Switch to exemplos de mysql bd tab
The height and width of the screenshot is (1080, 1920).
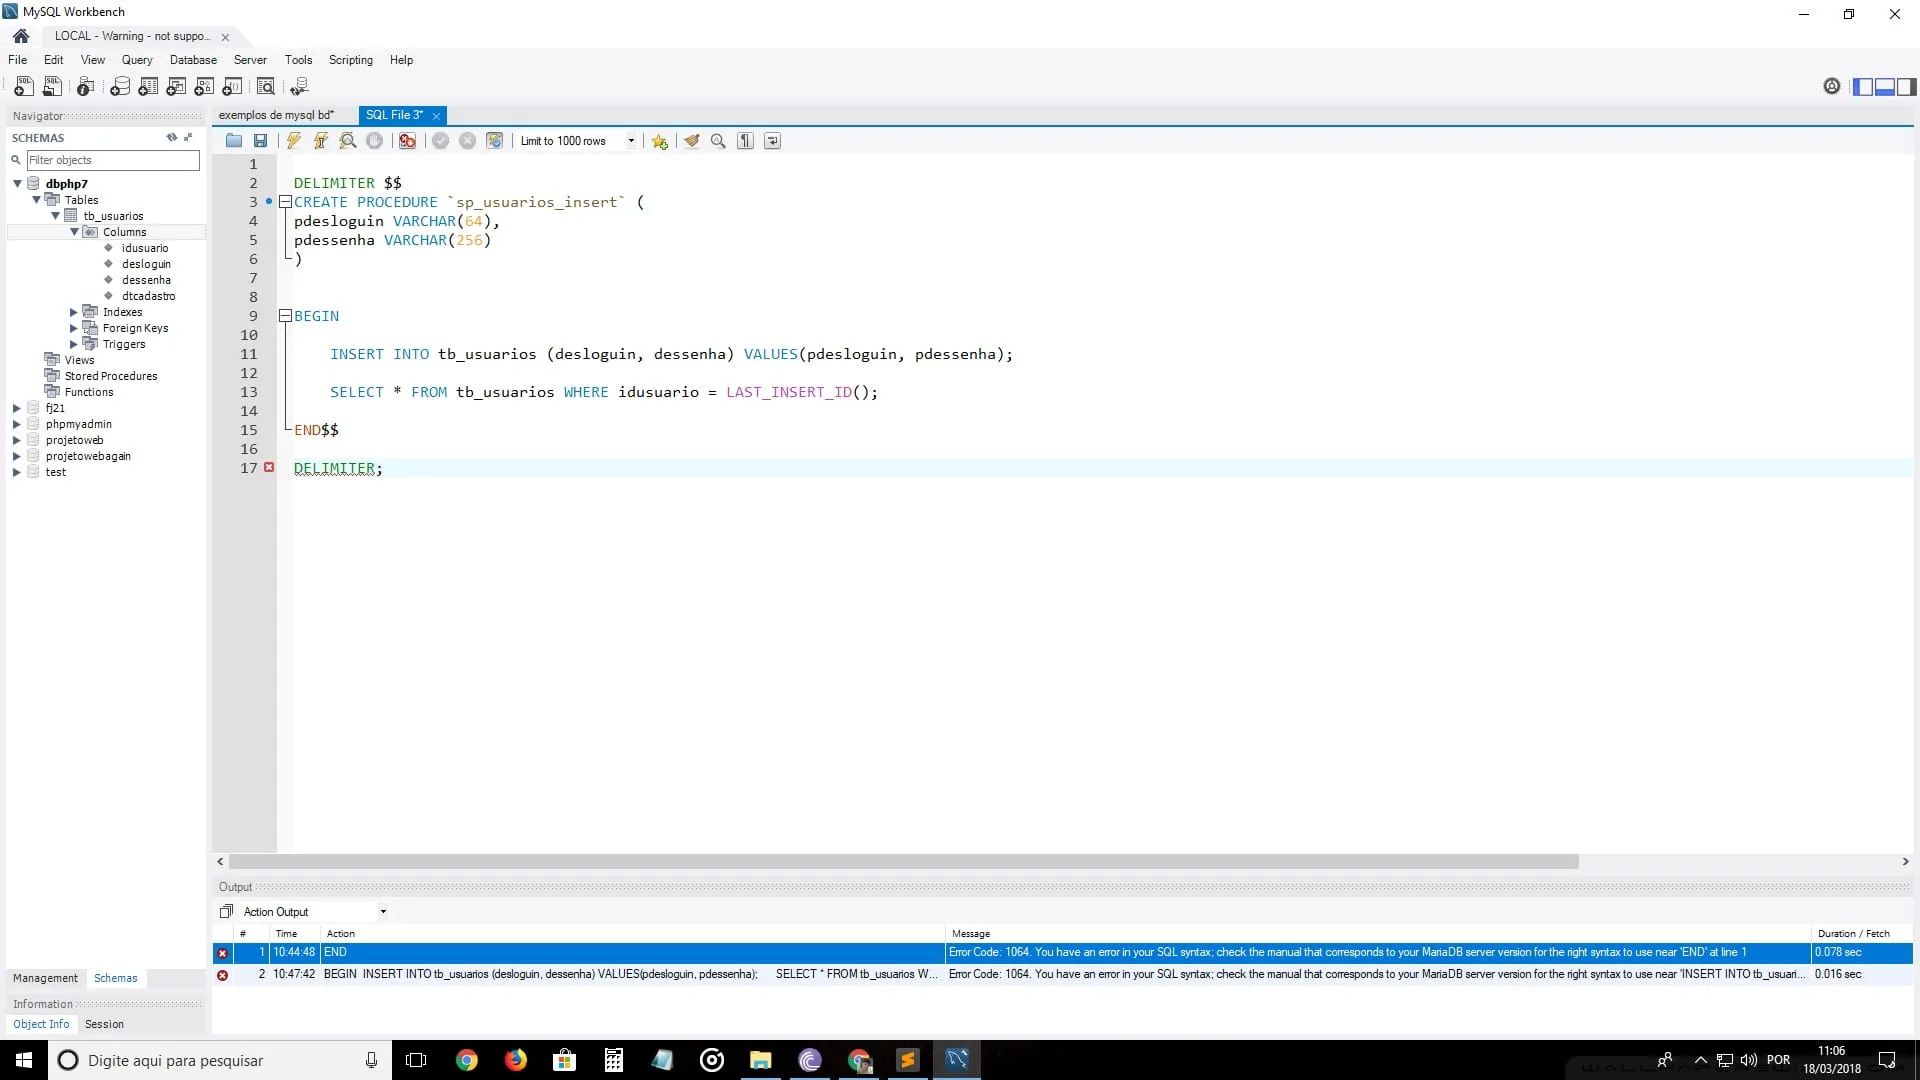pyautogui.click(x=276, y=115)
